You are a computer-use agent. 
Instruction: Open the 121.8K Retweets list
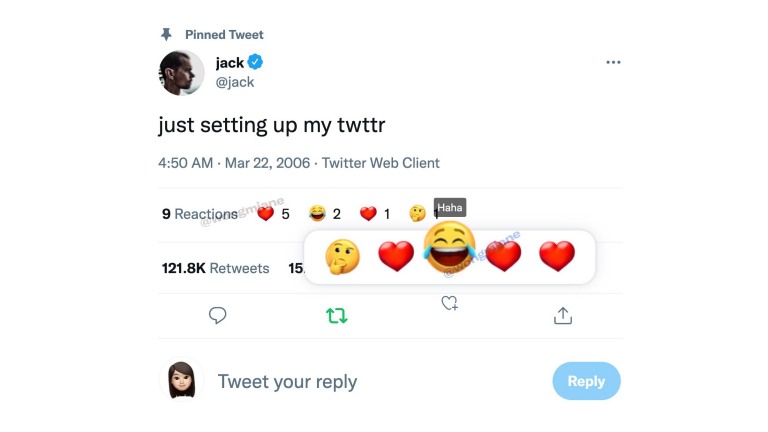coord(215,268)
